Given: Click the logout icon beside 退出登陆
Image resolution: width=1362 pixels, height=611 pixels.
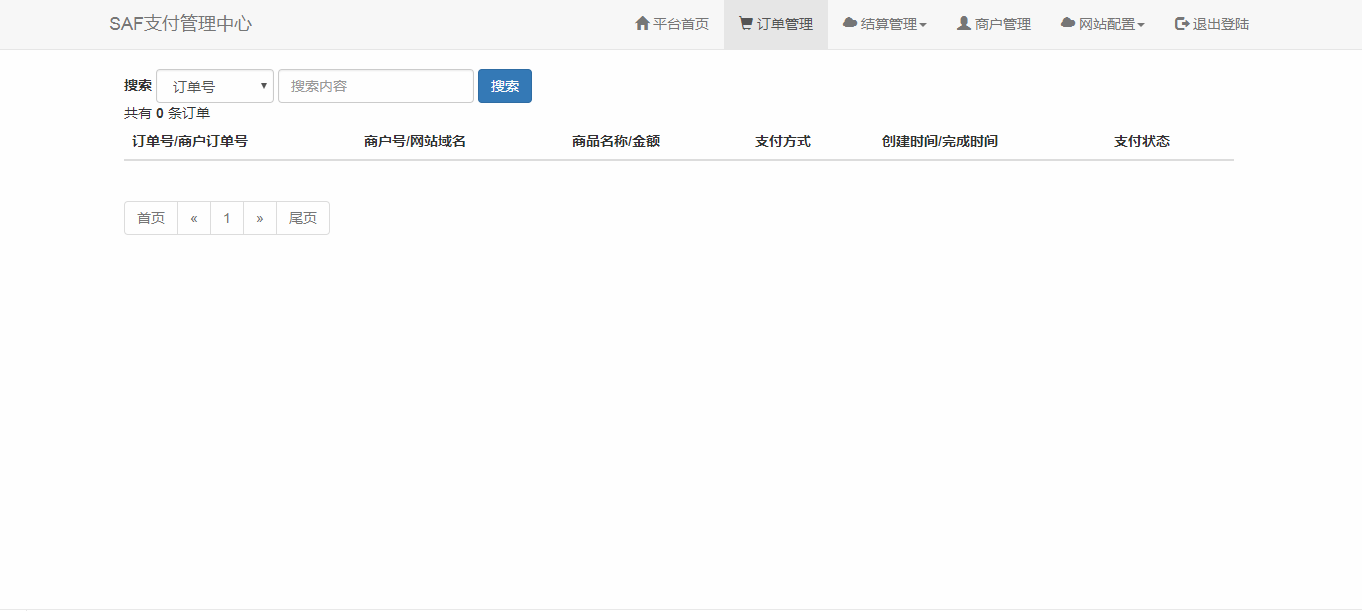Looking at the screenshot, I should 1182,23.
